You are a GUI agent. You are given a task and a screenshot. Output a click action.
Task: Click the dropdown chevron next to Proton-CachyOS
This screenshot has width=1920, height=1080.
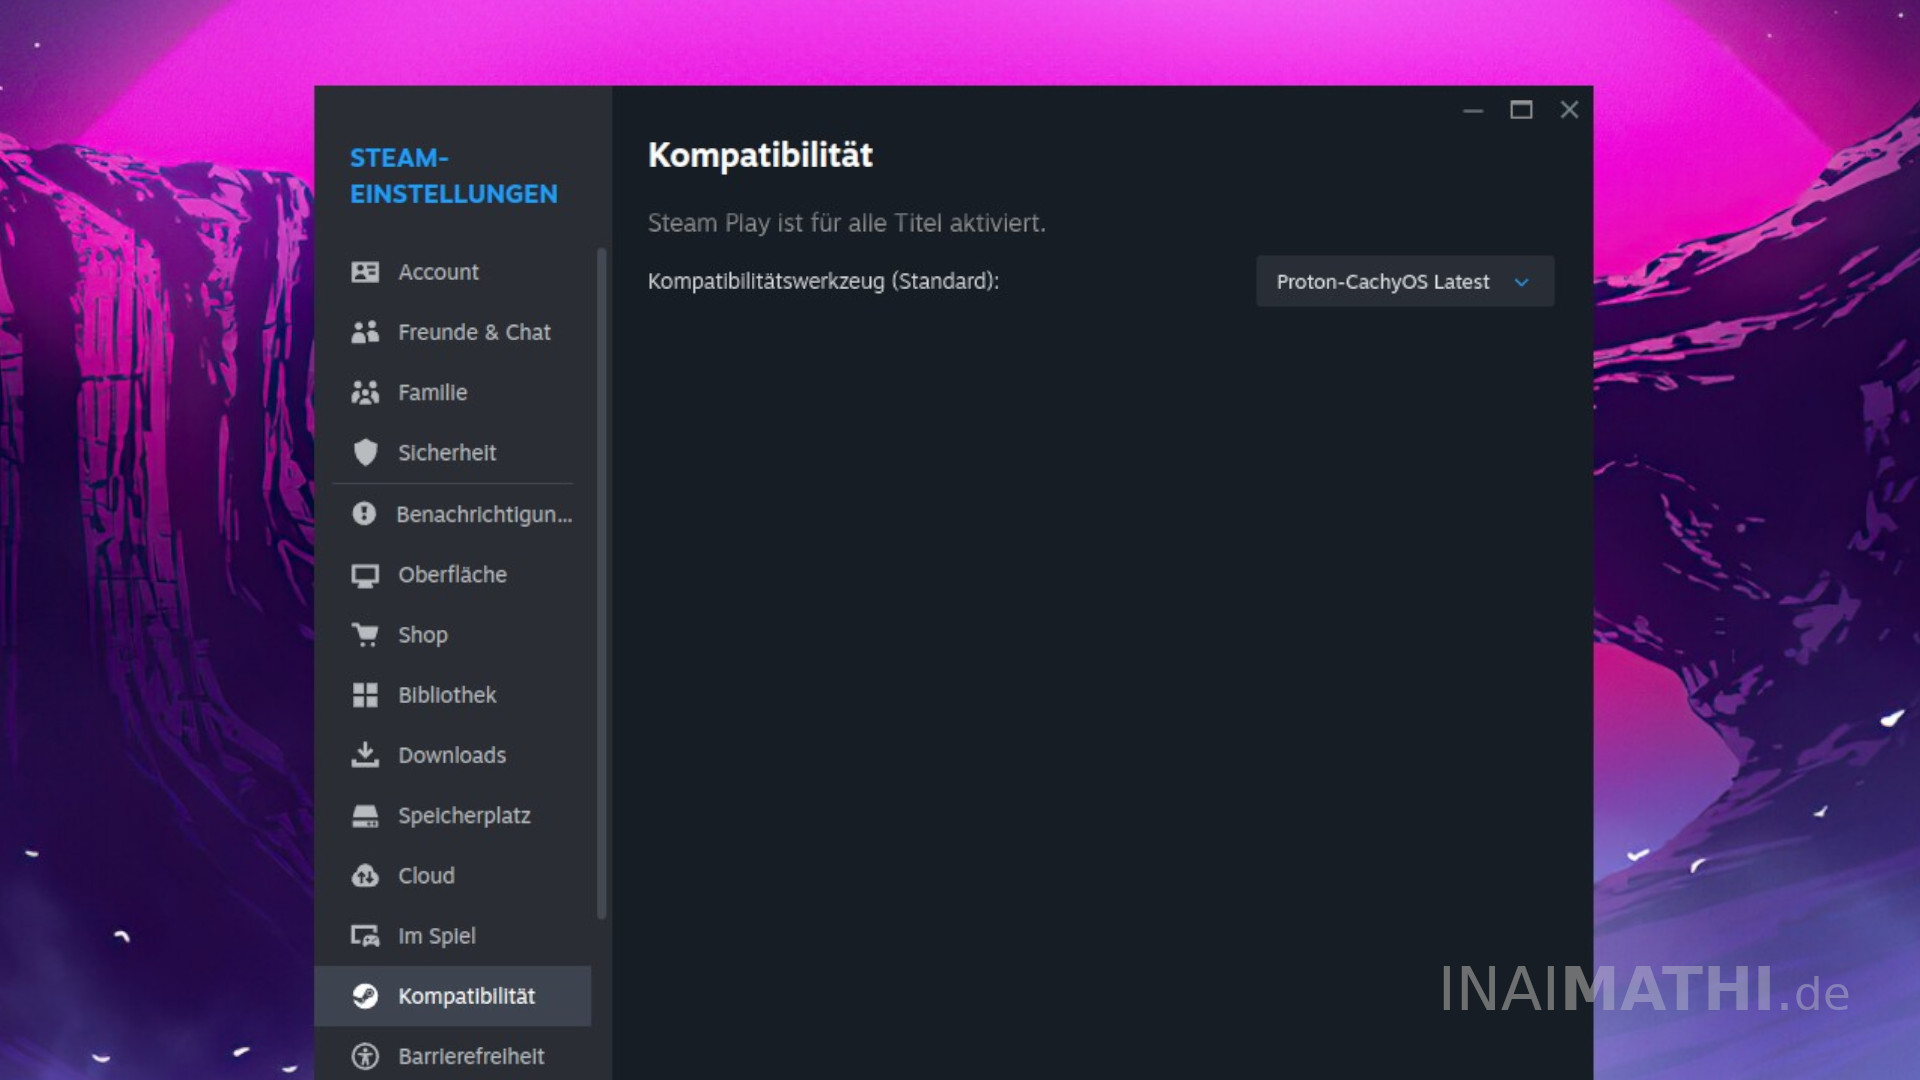[1521, 283]
